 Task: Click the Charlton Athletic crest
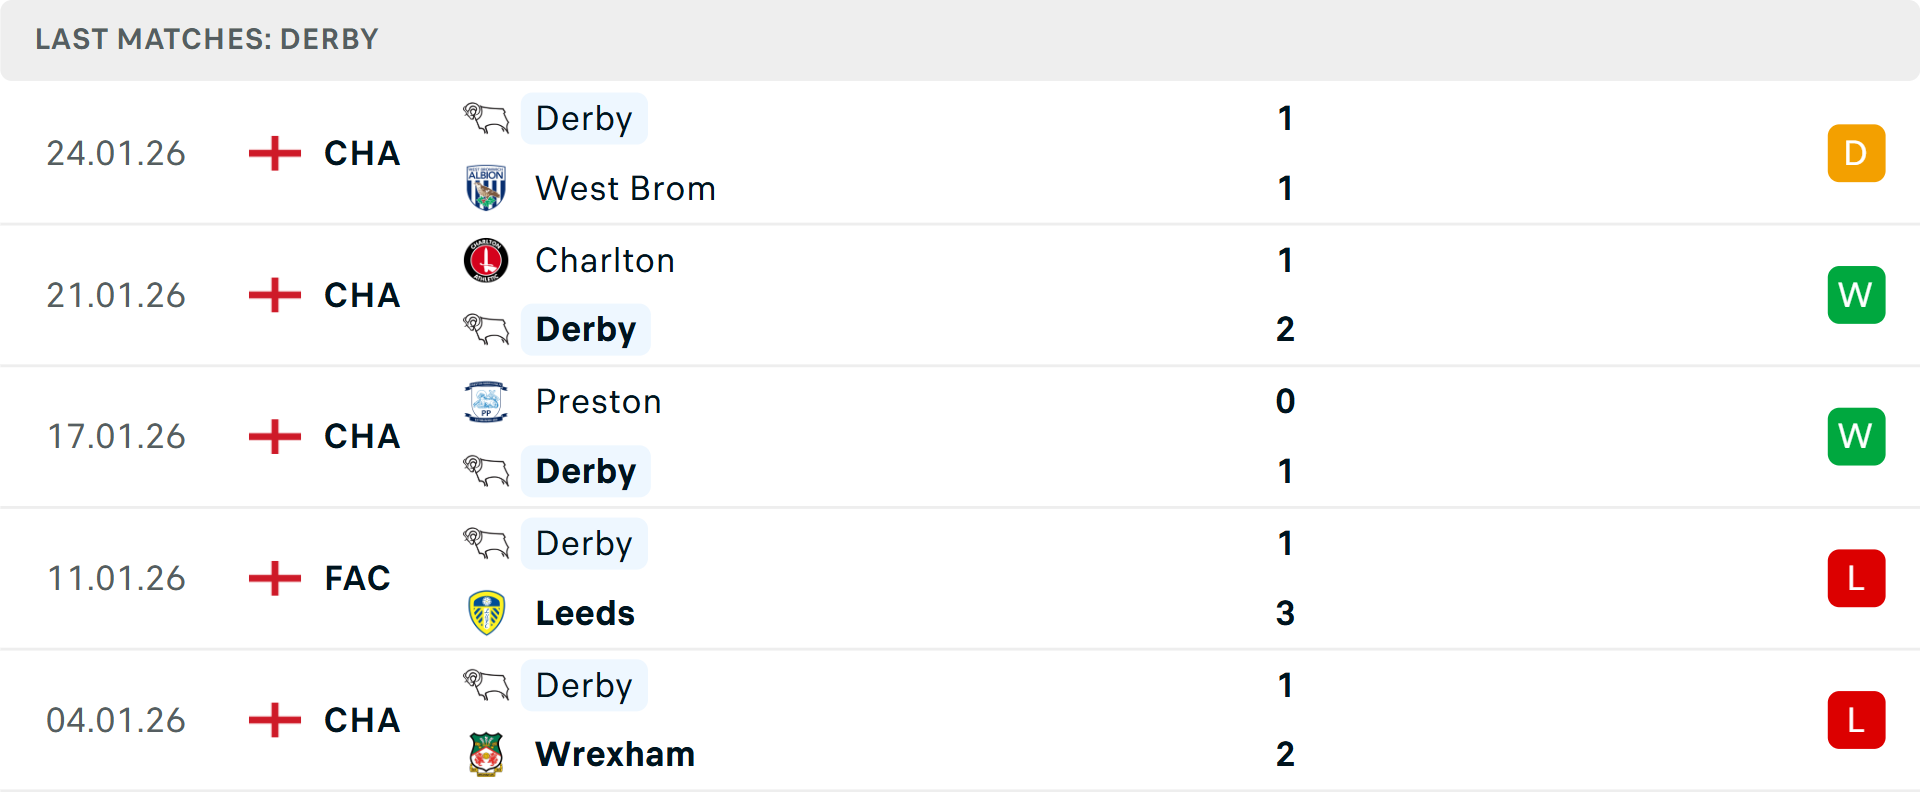tap(484, 259)
